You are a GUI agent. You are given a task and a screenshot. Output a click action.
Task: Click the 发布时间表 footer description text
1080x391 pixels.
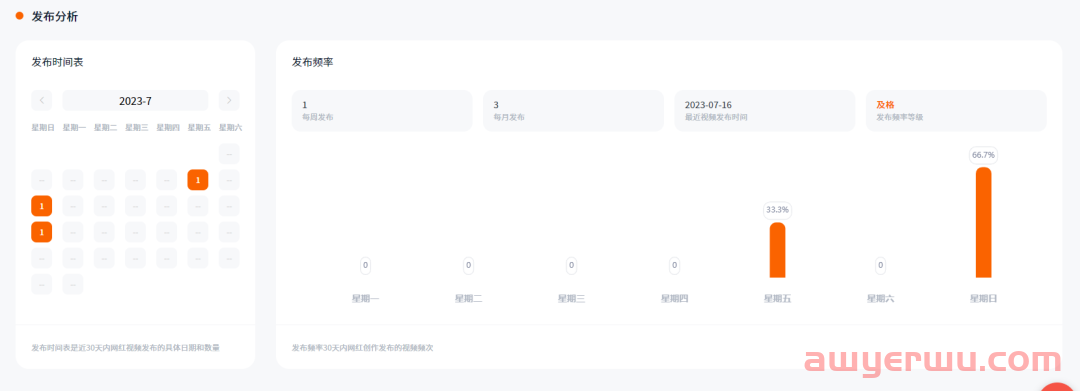[125, 348]
